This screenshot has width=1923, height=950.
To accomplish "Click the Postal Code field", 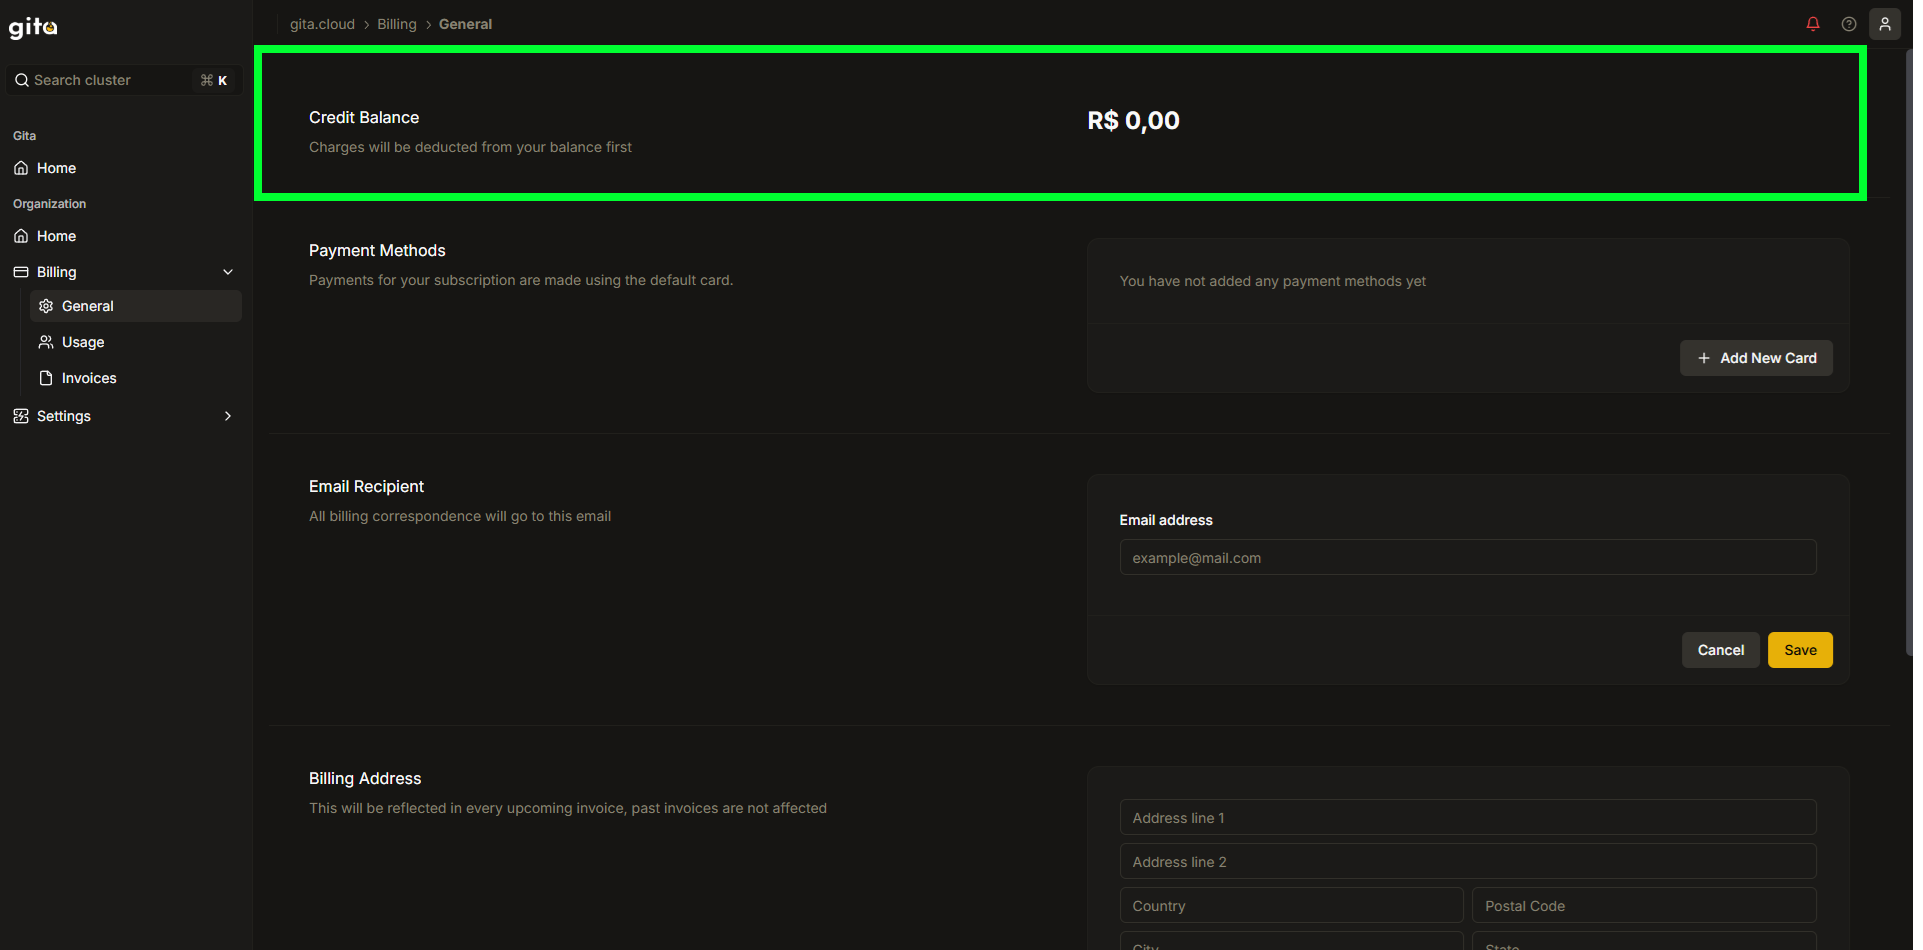I will coord(1644,905).
